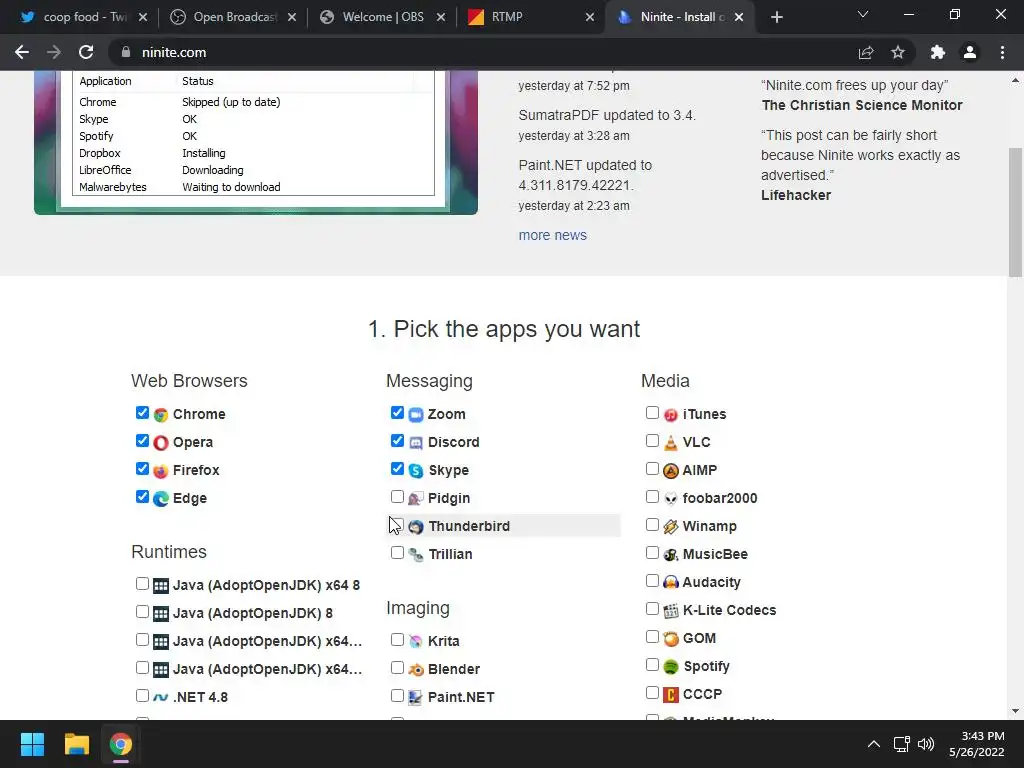Screen dimensions: 1024x768
Task: Open the Chrome three-dot menu
Action: [x=1002, y=52]
